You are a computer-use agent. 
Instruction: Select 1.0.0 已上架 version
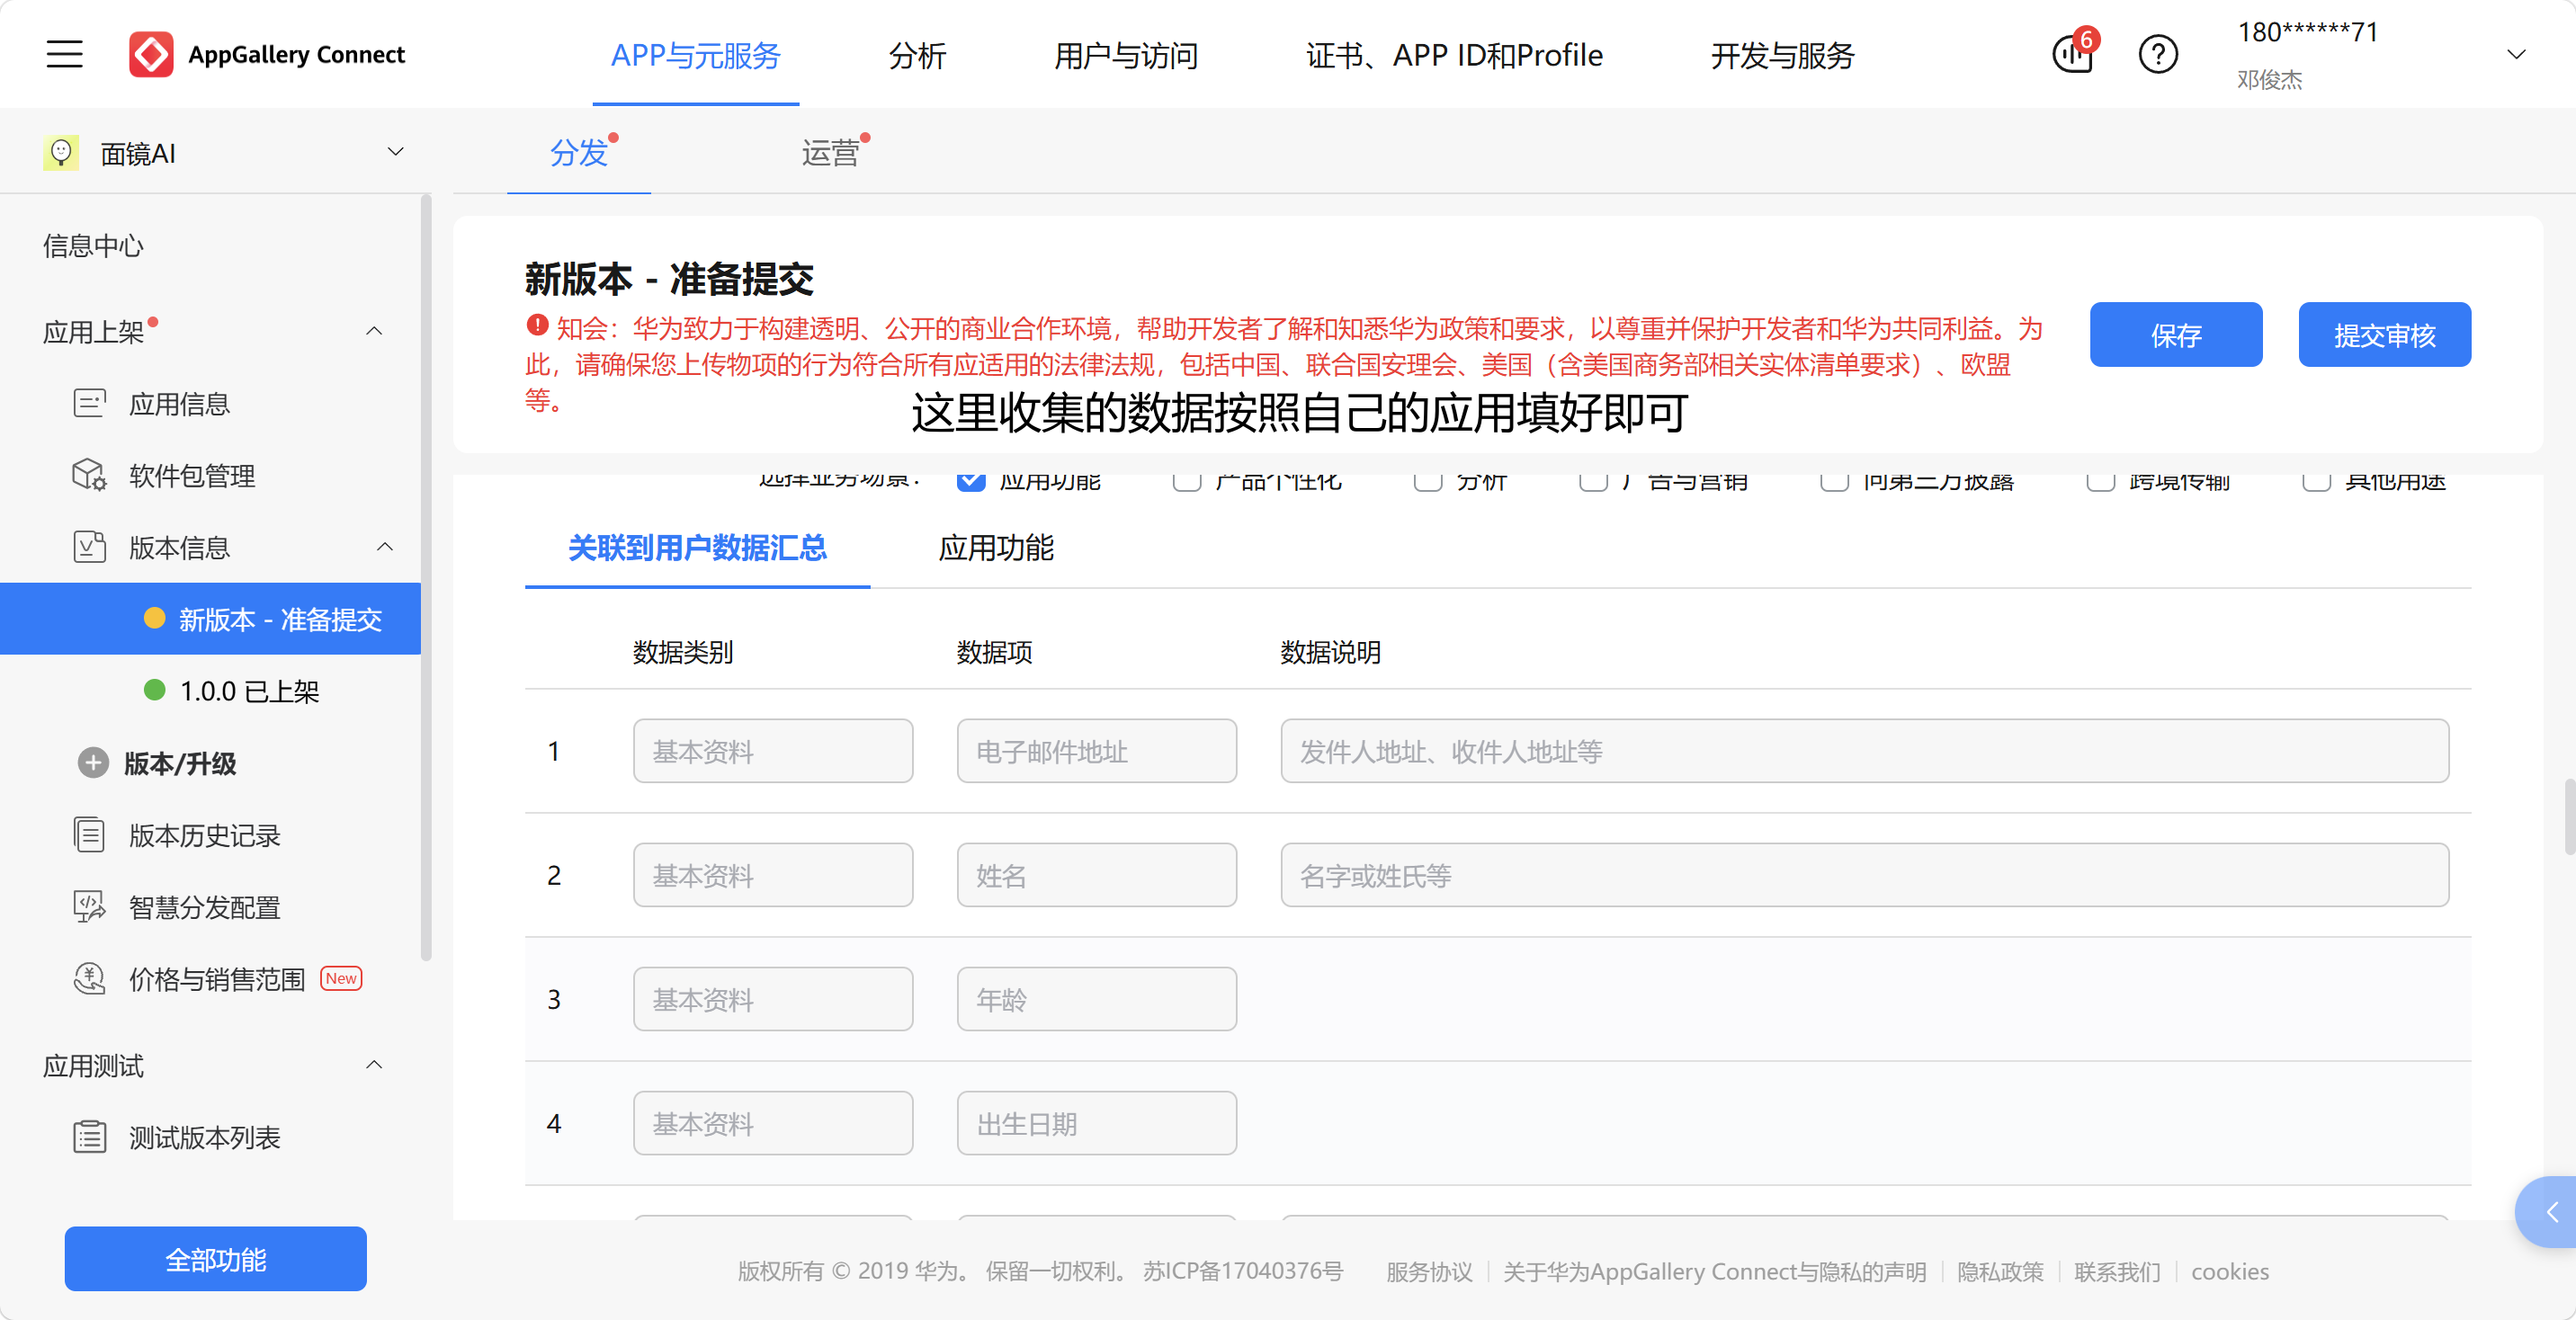point(249,691)
